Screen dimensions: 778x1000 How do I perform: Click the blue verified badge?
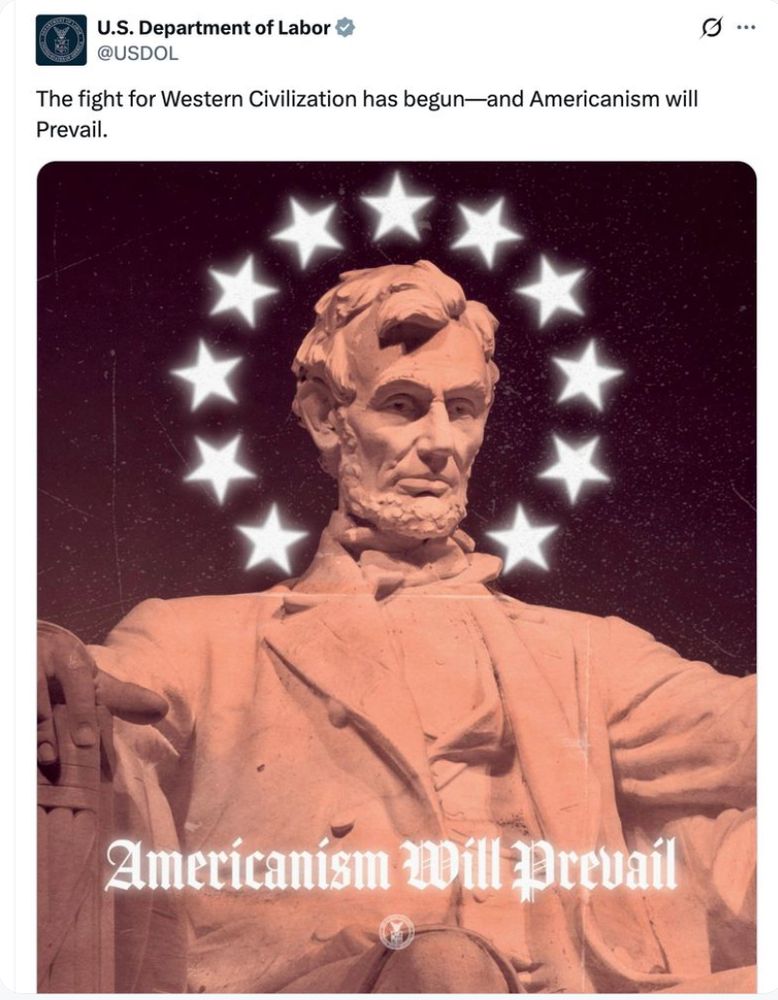tap(345, 27)
